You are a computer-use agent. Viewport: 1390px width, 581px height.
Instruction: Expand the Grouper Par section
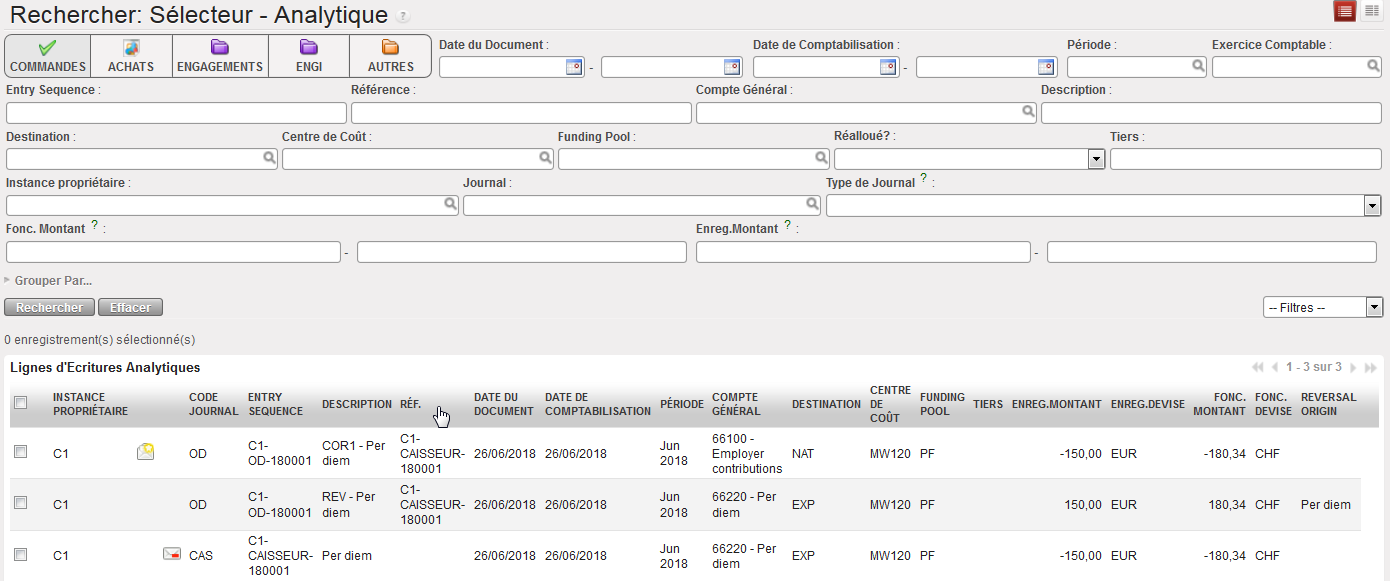tap(50, 281)
